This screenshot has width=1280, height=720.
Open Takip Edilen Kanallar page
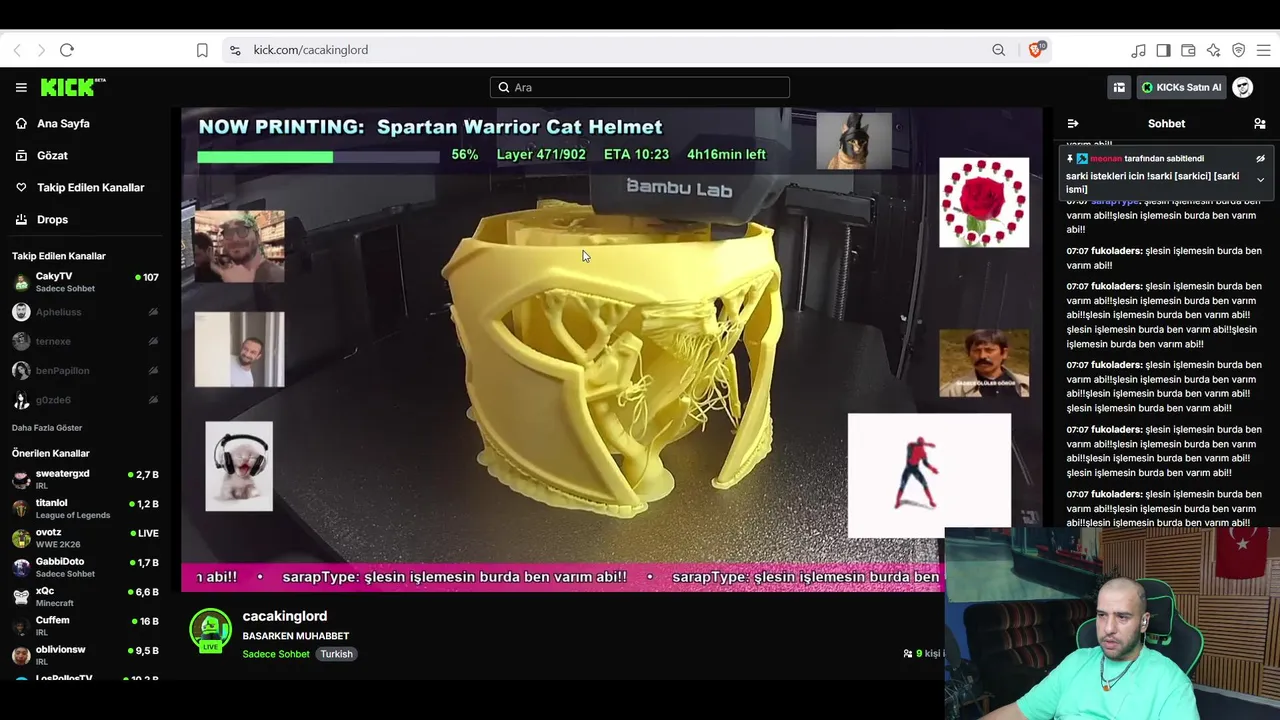tap(90, 187)
